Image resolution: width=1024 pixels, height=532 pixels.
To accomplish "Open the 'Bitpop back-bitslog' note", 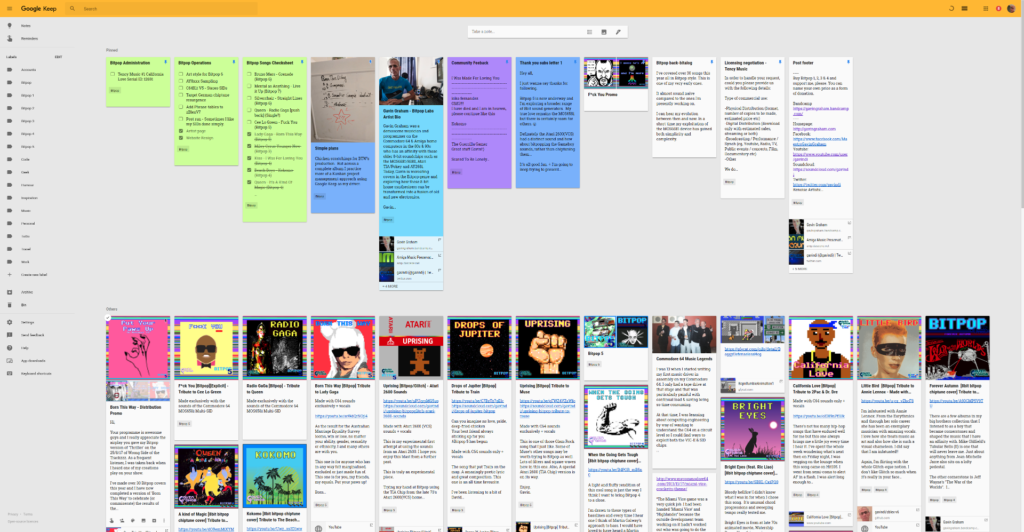I will tap(684, 107).
